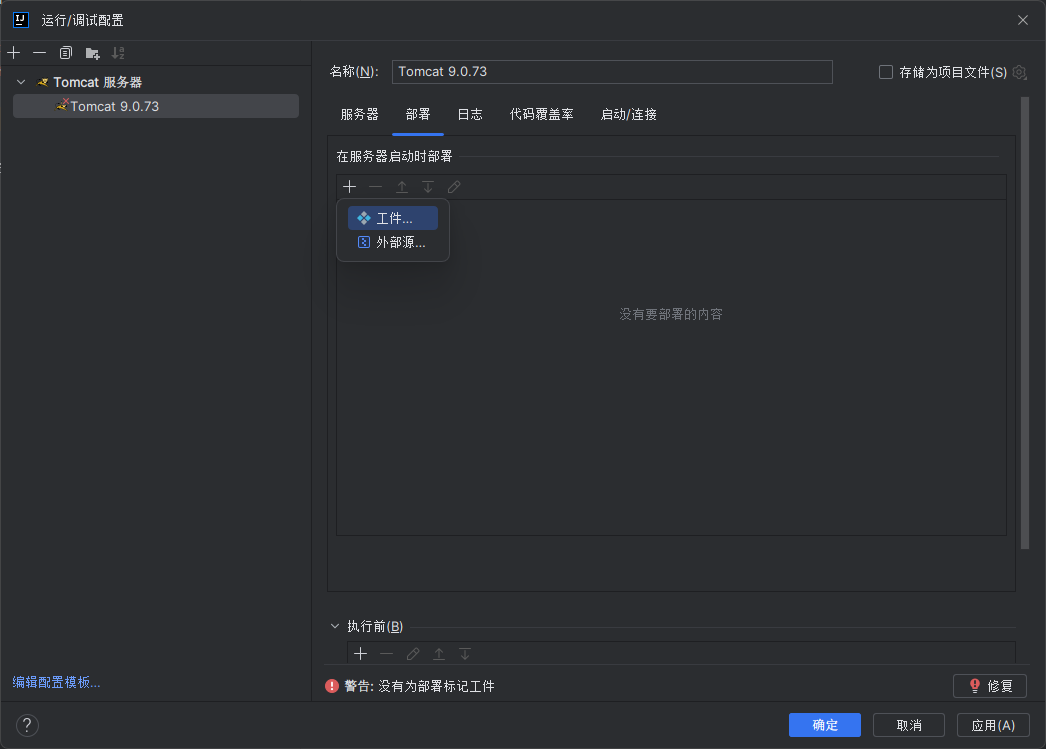This screenshot has height=749, width=1046.
Task: Add new configuration with the plus icon
Action: 14,53
